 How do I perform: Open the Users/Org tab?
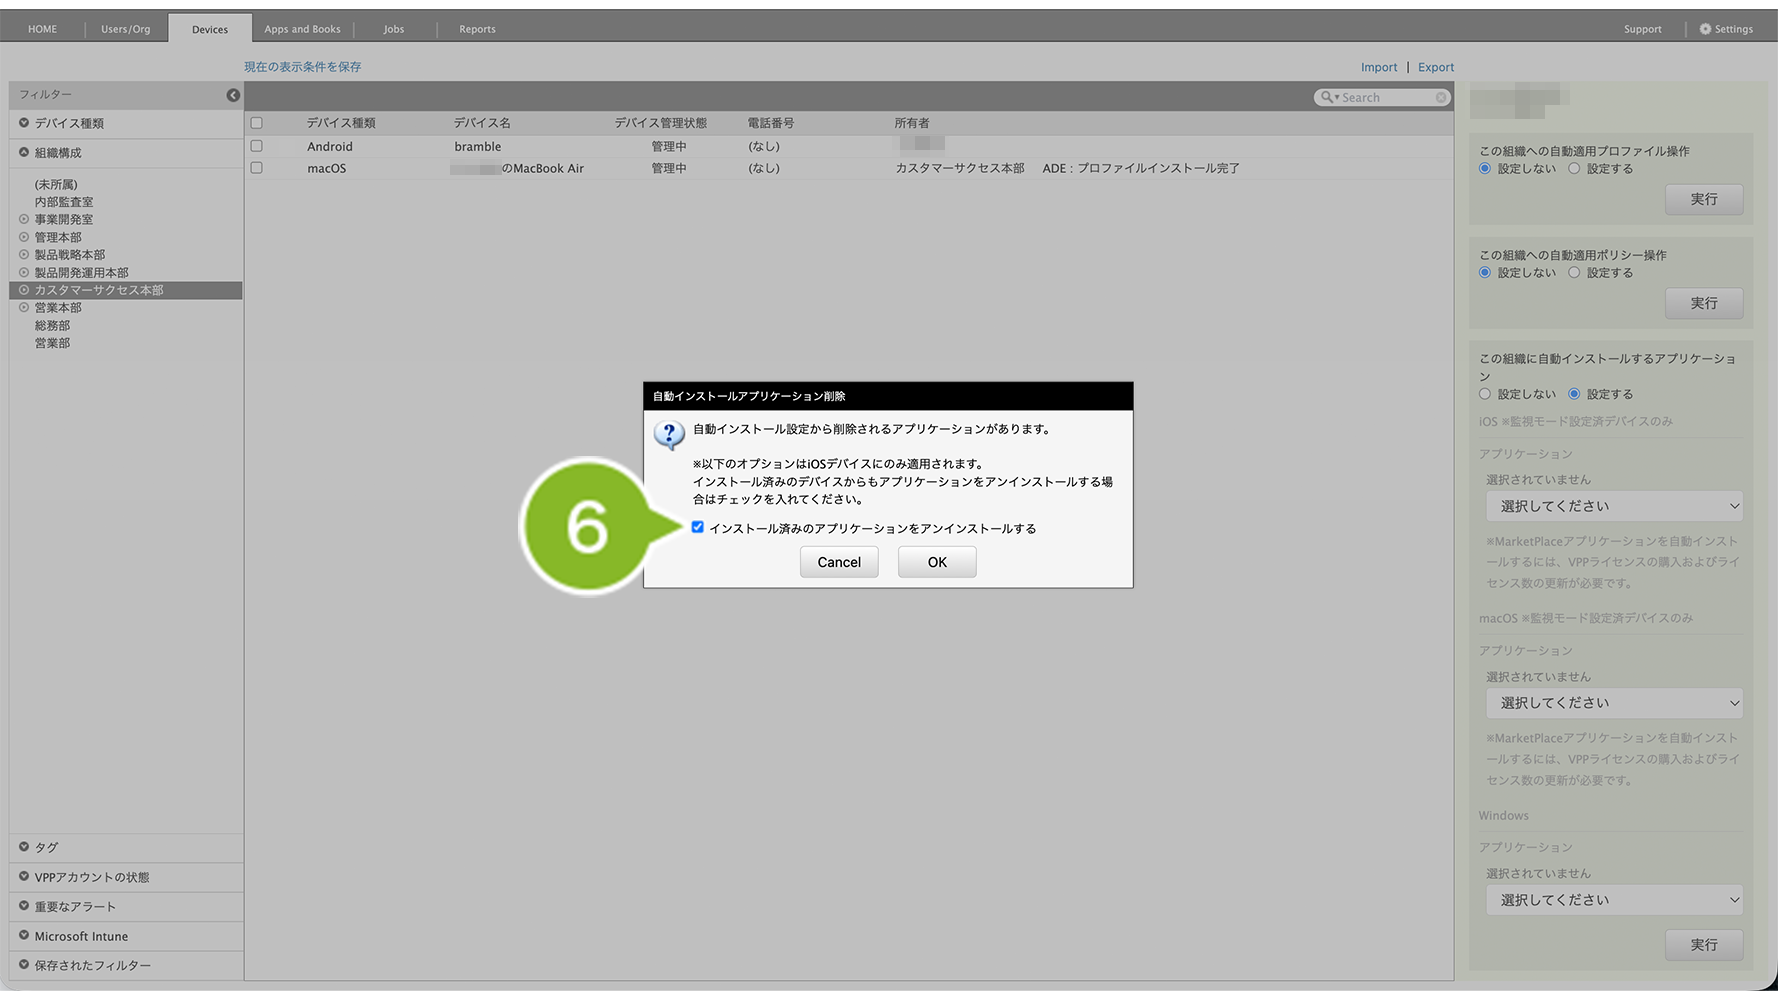pyautogui.click(x=126, y=29)
